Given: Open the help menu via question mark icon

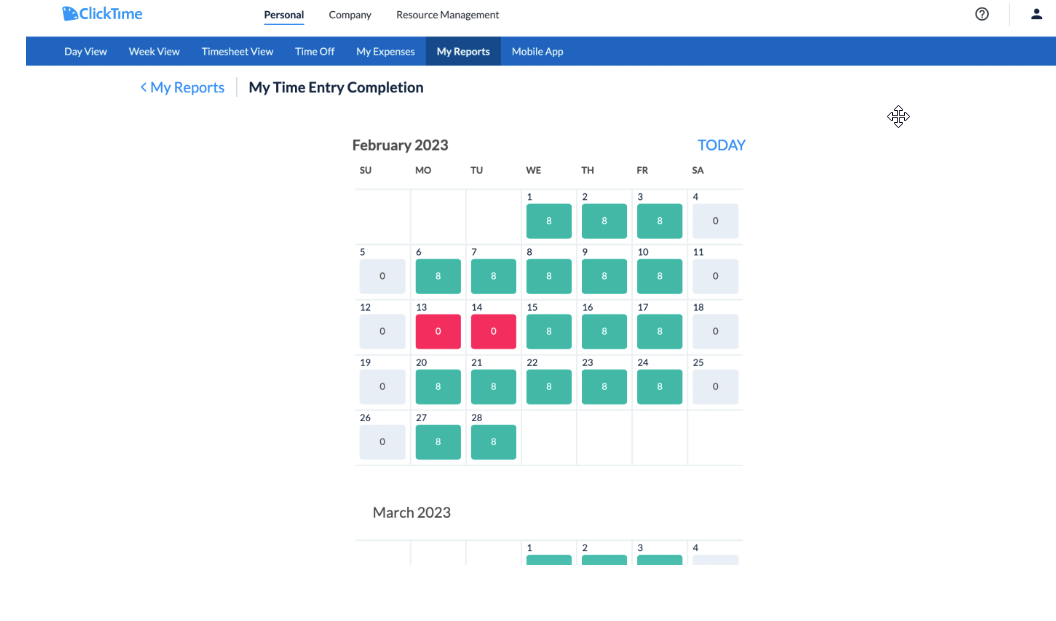Looking at the screenshot, I should coord(981,14).
